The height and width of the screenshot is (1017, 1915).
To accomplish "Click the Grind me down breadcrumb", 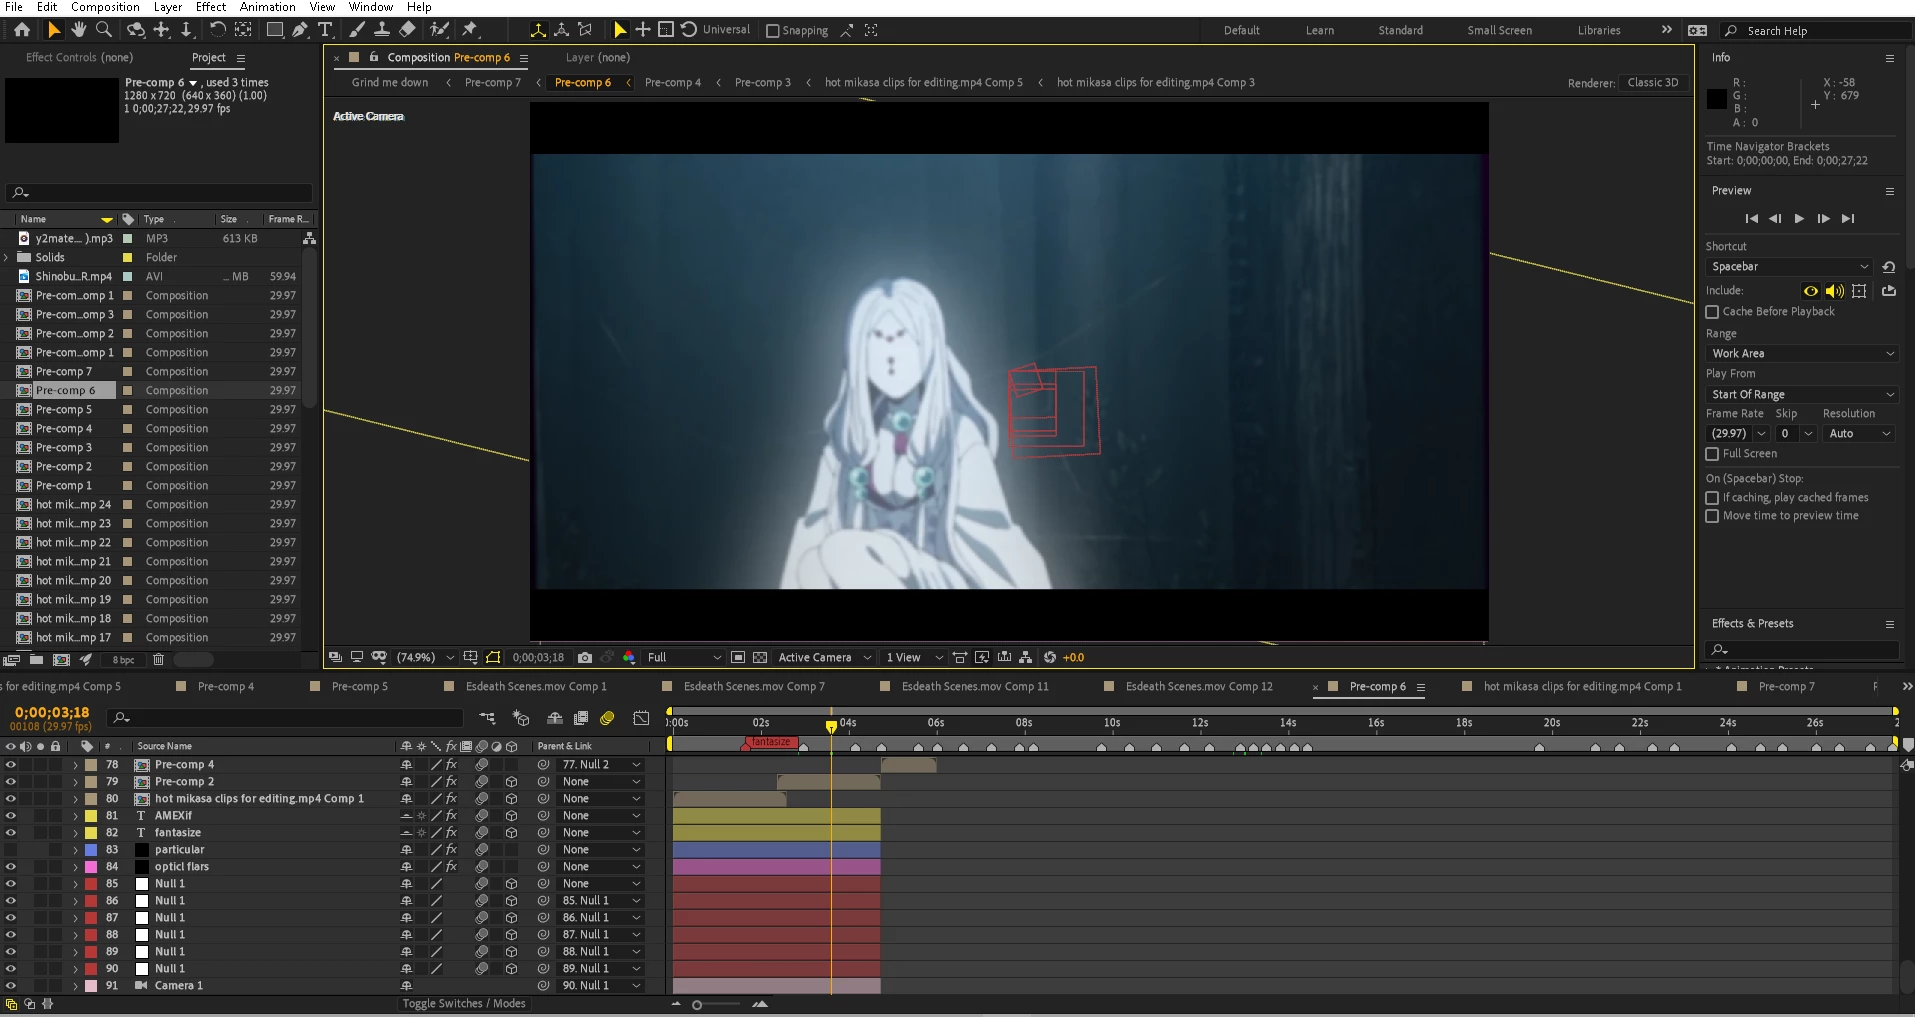I will pyautogui.click(x=390, y=83).
